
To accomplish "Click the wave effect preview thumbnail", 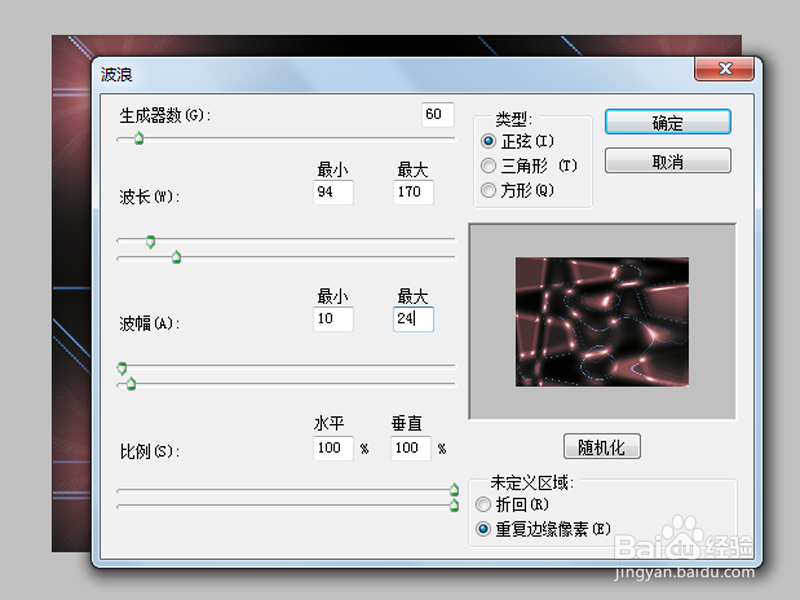I will 602,322.
